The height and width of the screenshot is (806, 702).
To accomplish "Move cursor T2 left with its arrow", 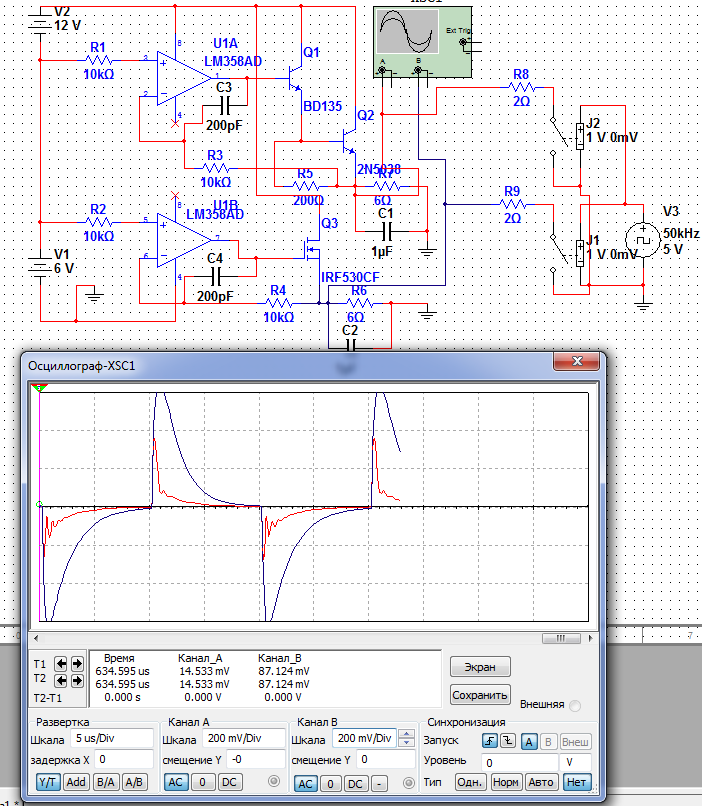I will coord(61,681).
